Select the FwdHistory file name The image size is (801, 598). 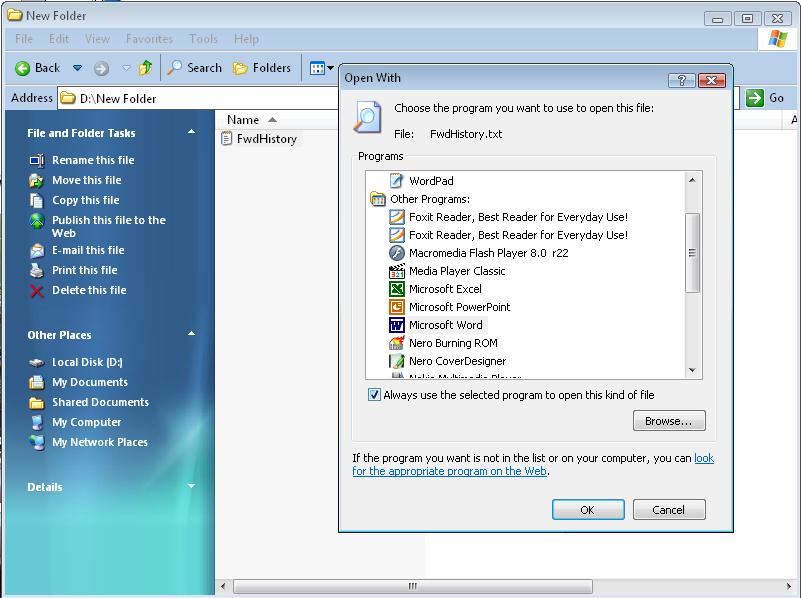point(267,139)
